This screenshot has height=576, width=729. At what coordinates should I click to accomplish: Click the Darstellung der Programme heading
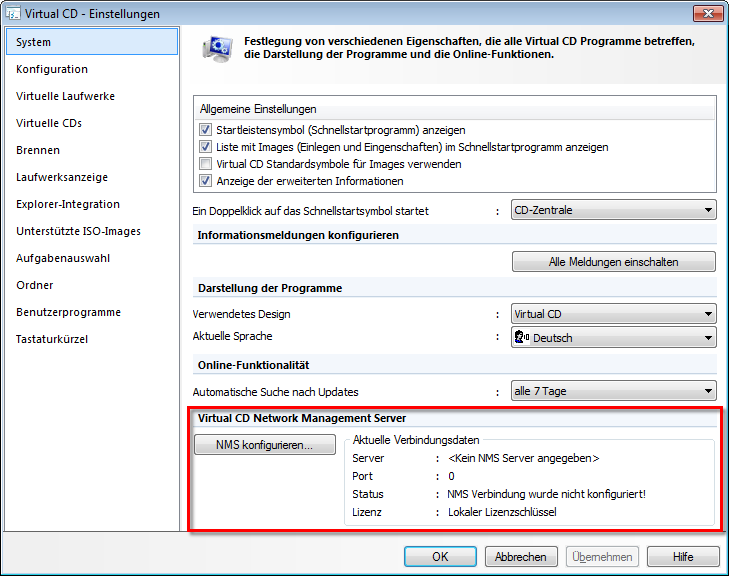tap(270, 288)
